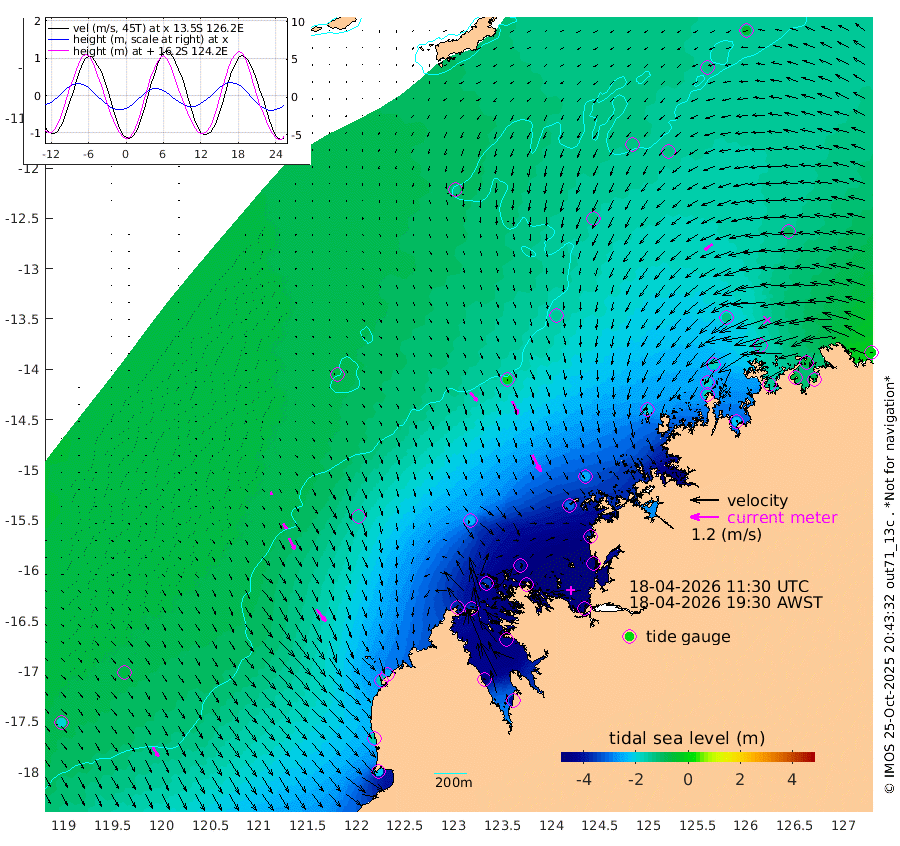Click the '18-04-2026 11:30 UTC' timestamp
This screenshot has height=846, width=900.
pyautogui.click(x=719, y=587)
